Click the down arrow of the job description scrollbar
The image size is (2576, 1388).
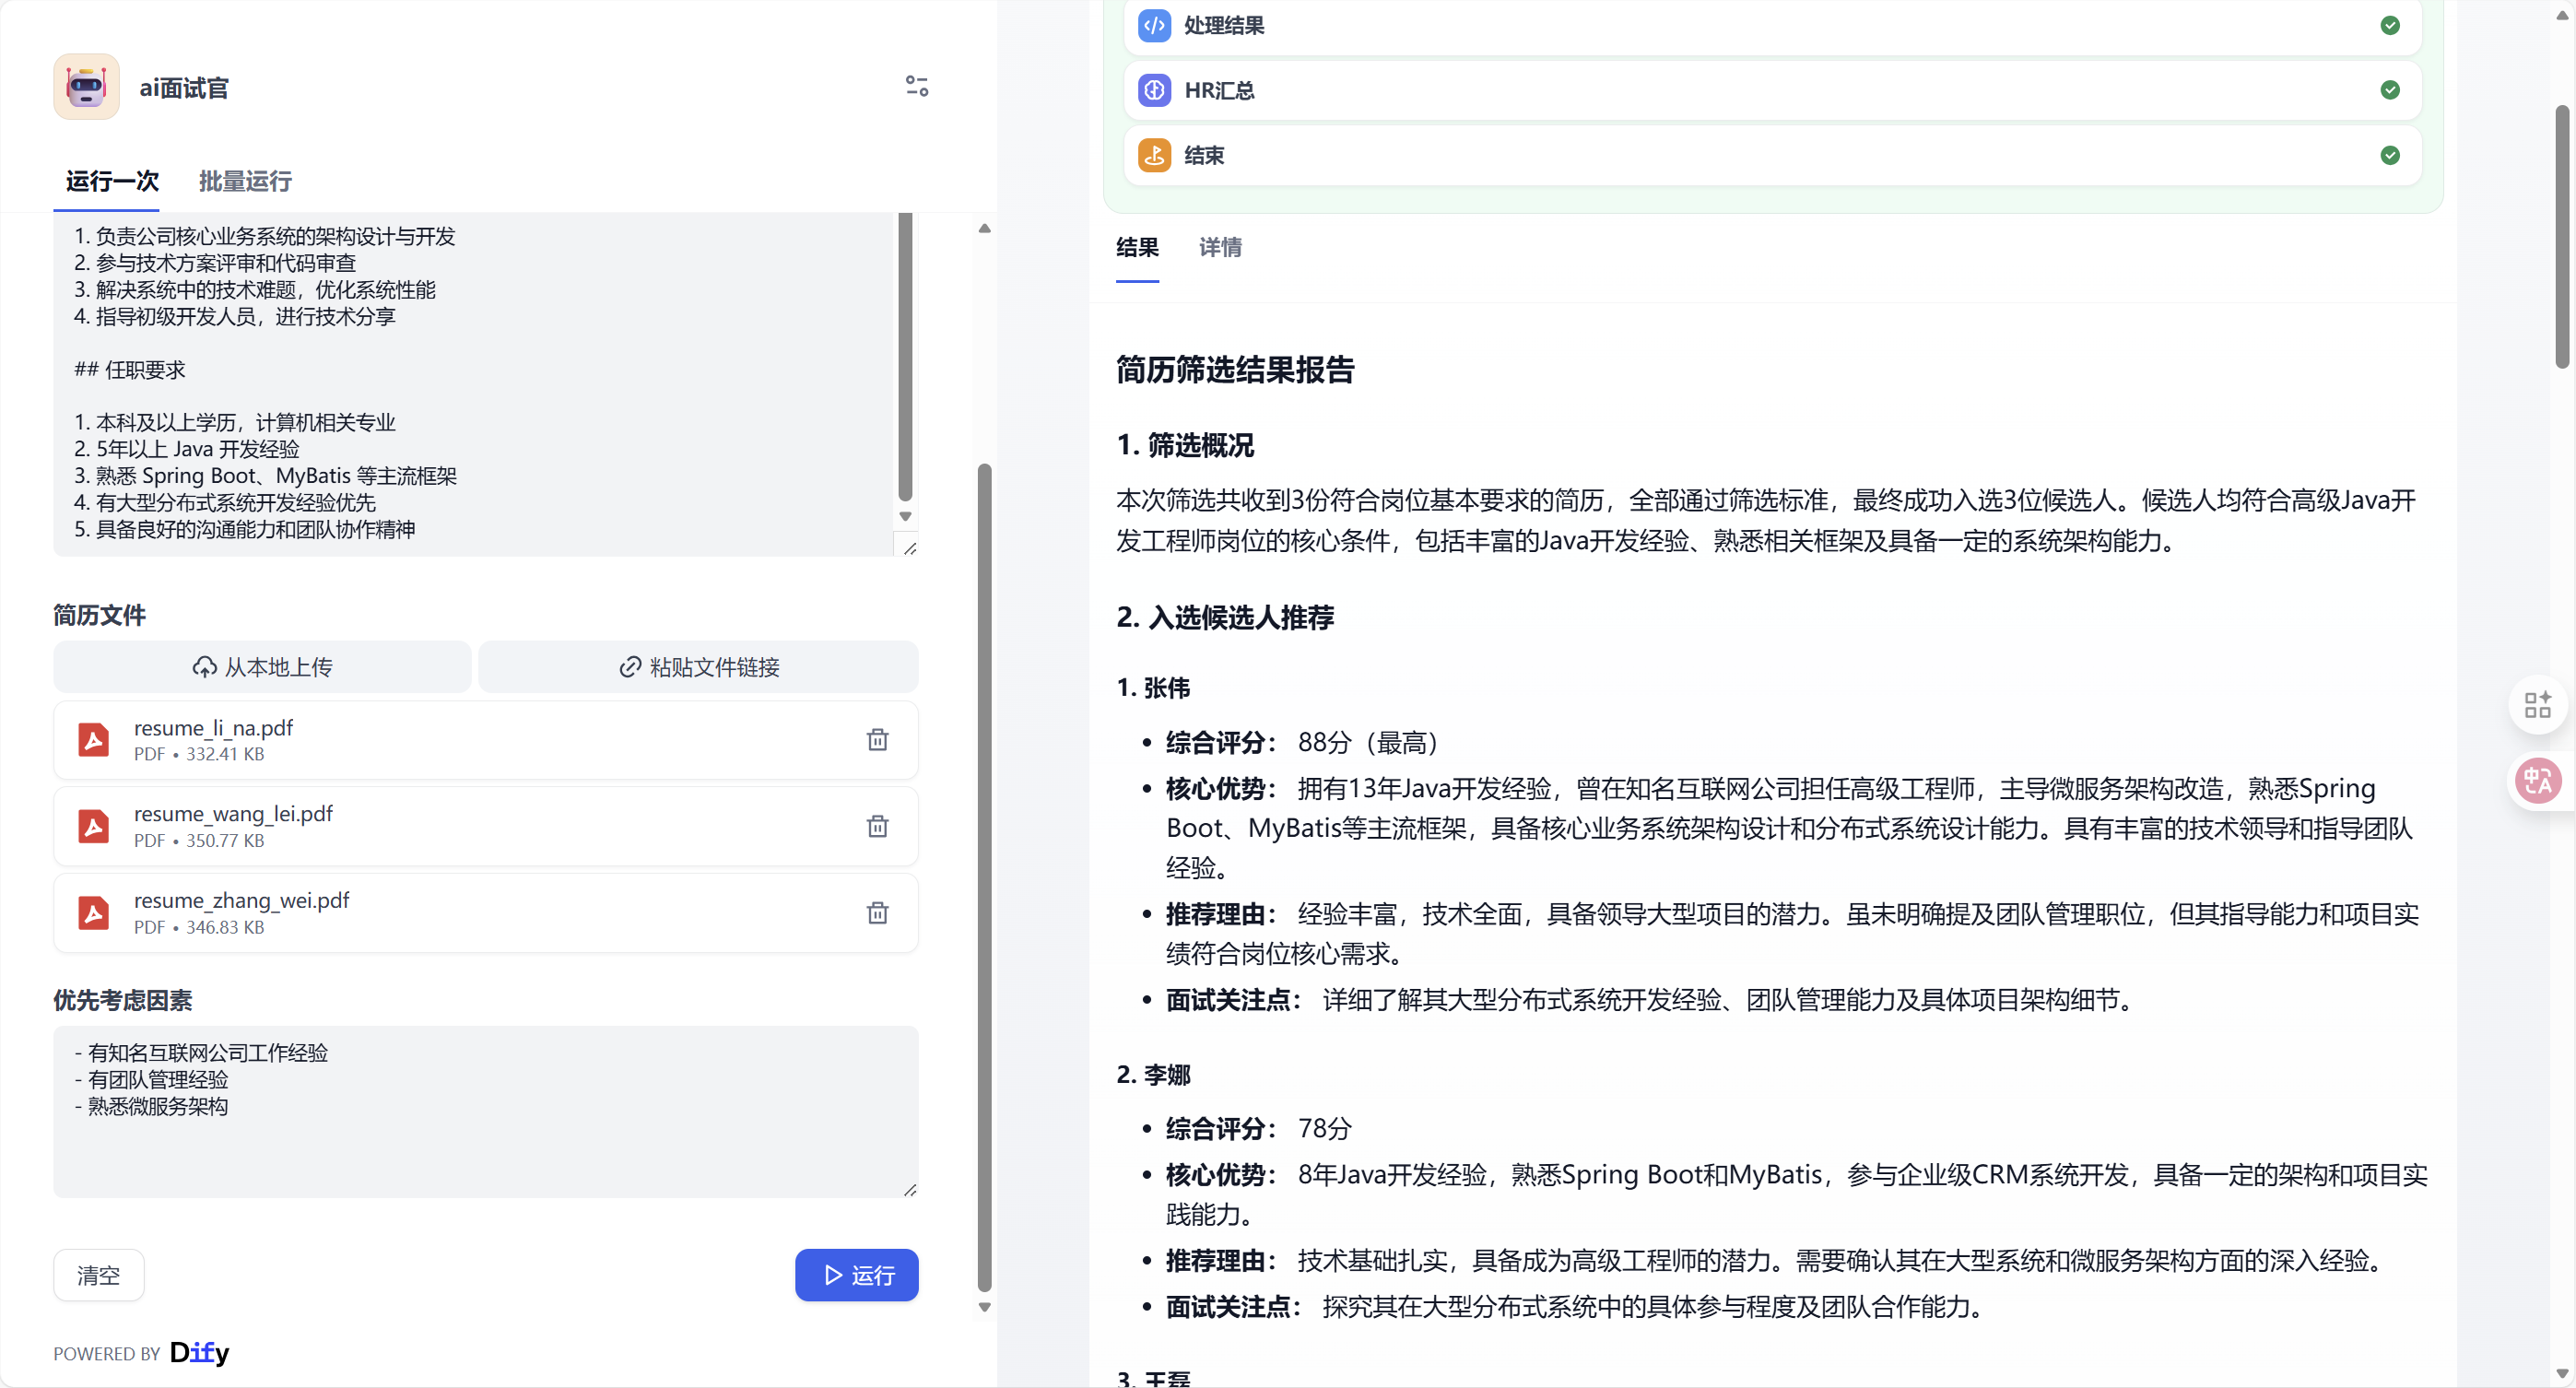[905, 516]
